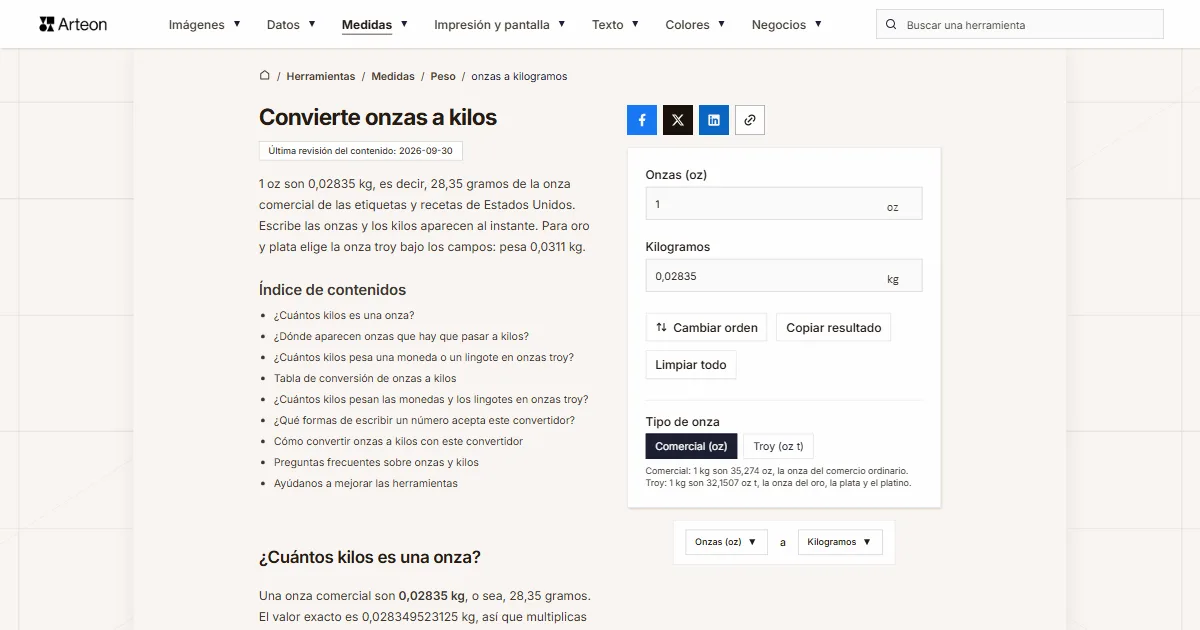Click 'onzas a kilogramos' breadcrumb text

(519, 76)
